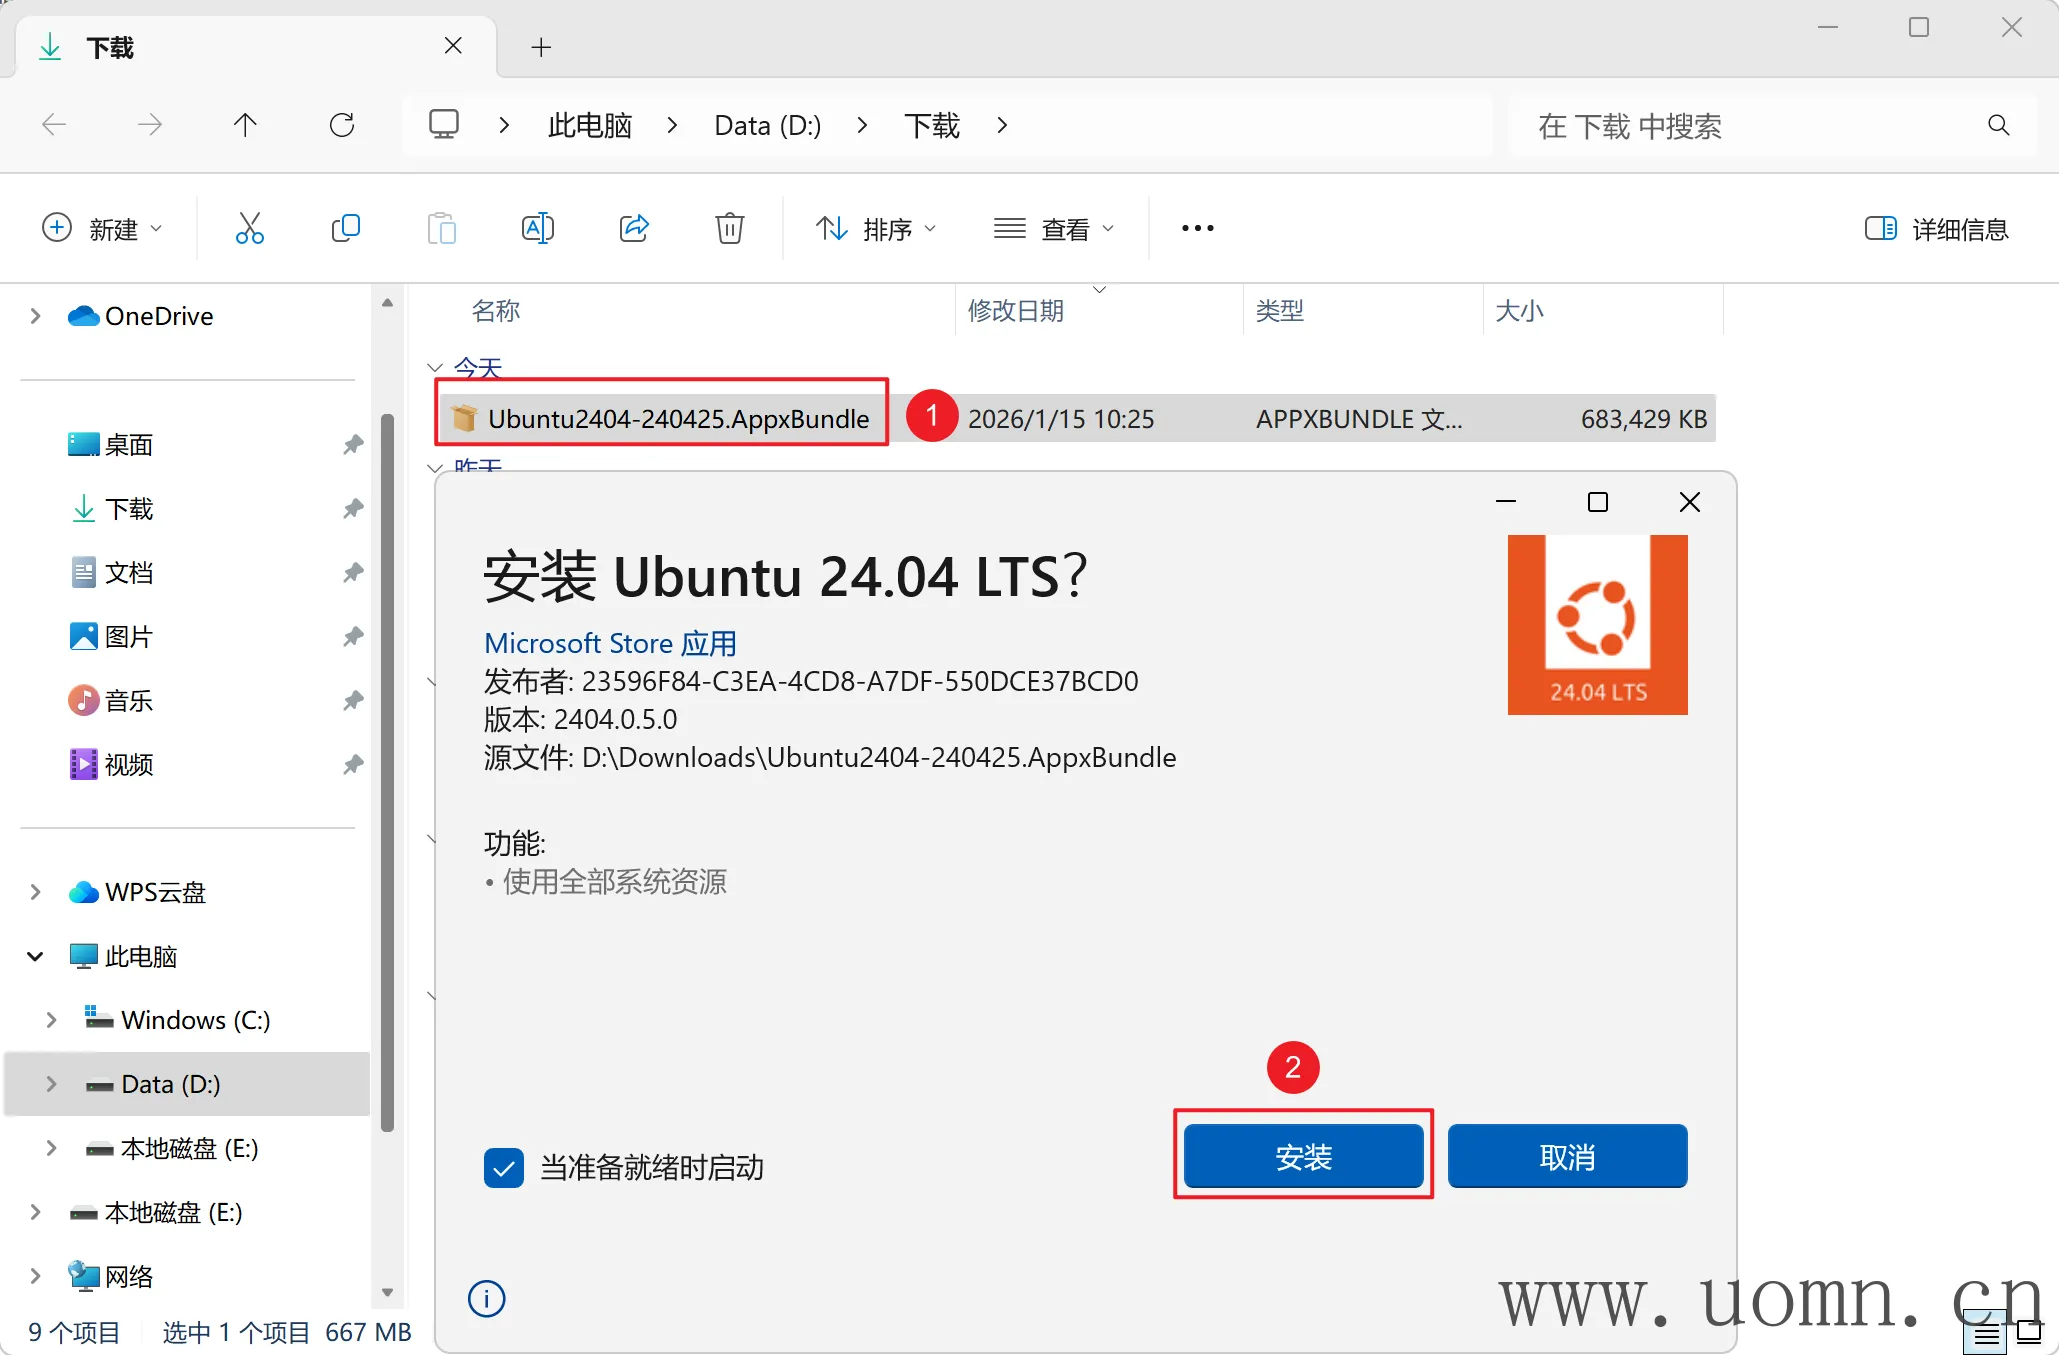2059x1355 pixels.
Task: Click the Rename icon in toolbar
Action: pyautogui.click(x=538, y=228)
